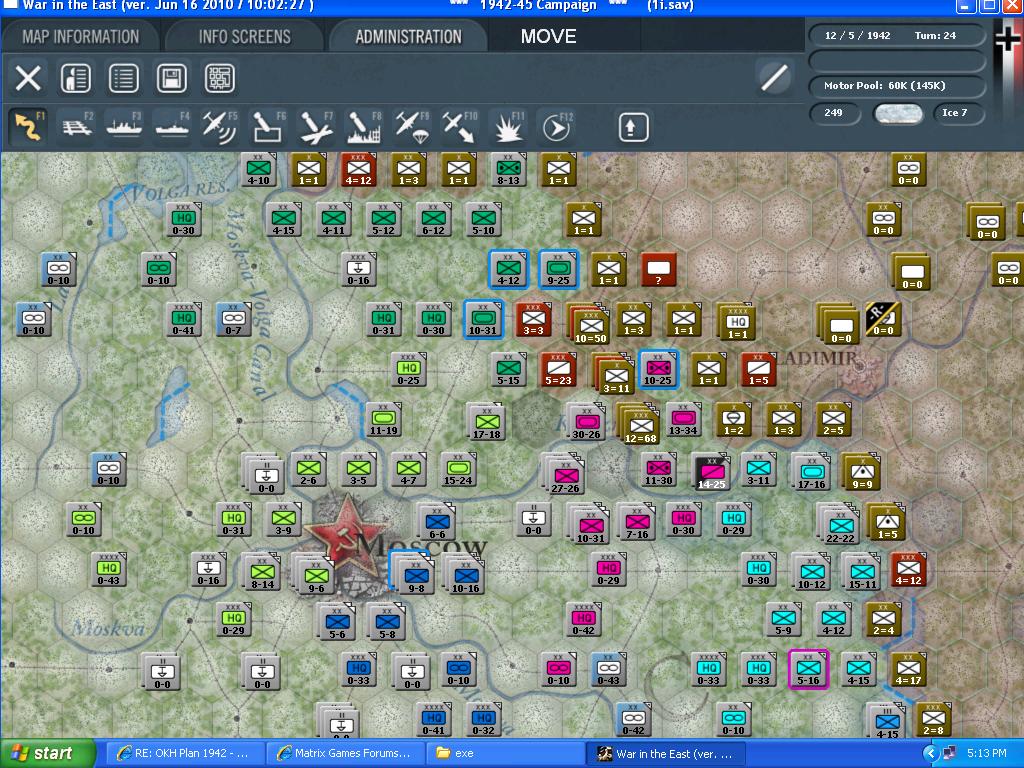The height and width of the screenshot is (768, 1024).
Task: Click the date and turn 24 display
Action: [x=897, y=35]
